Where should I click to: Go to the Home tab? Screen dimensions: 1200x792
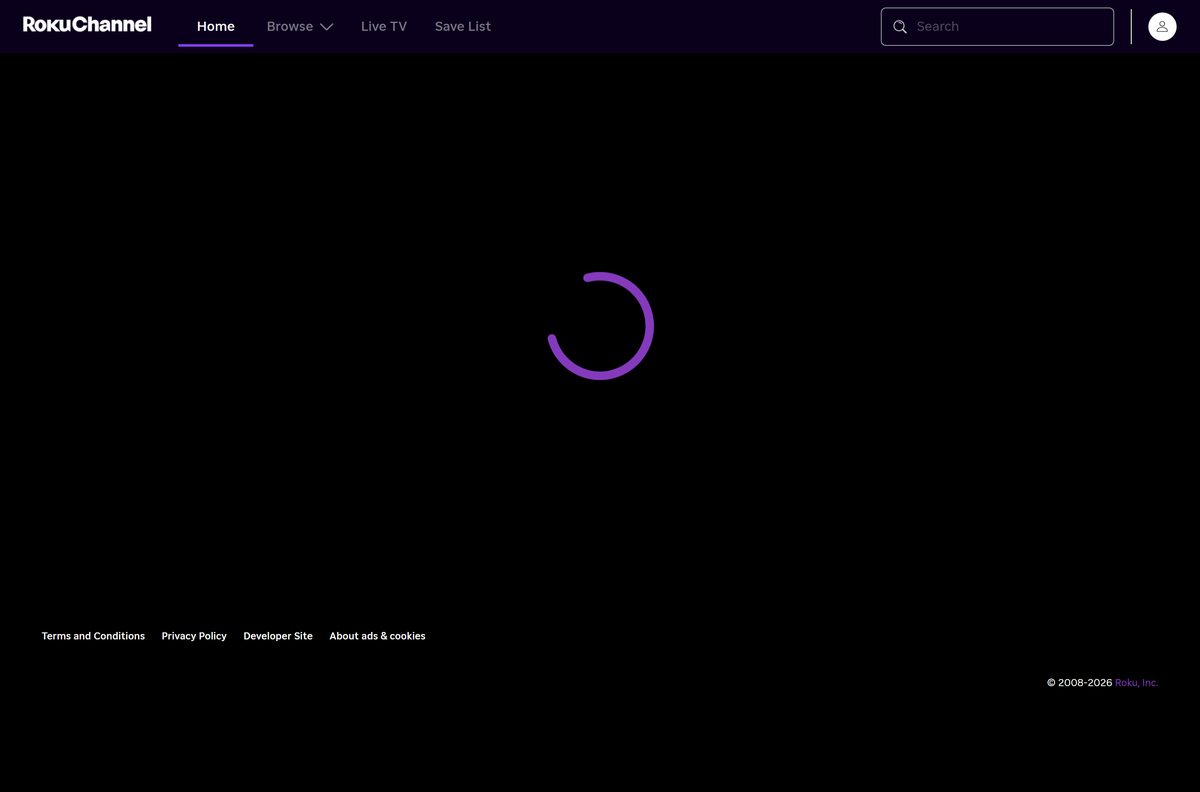click(x=216, y=26)
